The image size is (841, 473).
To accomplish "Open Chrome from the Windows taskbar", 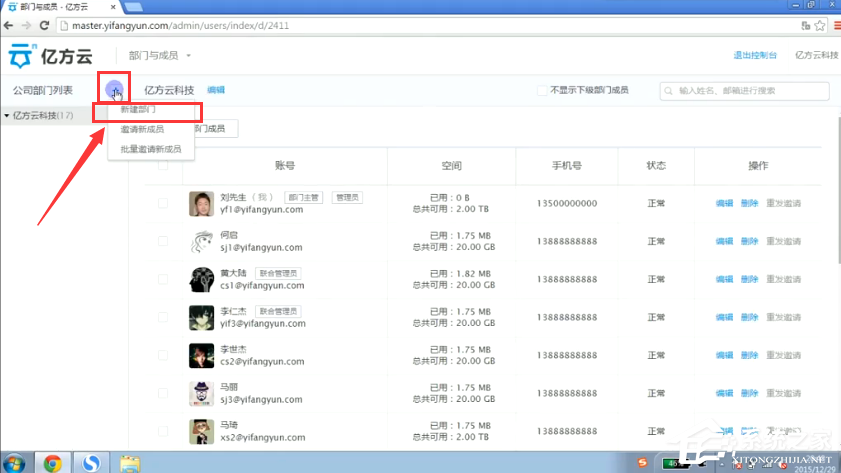I will (x=52, y=461).
